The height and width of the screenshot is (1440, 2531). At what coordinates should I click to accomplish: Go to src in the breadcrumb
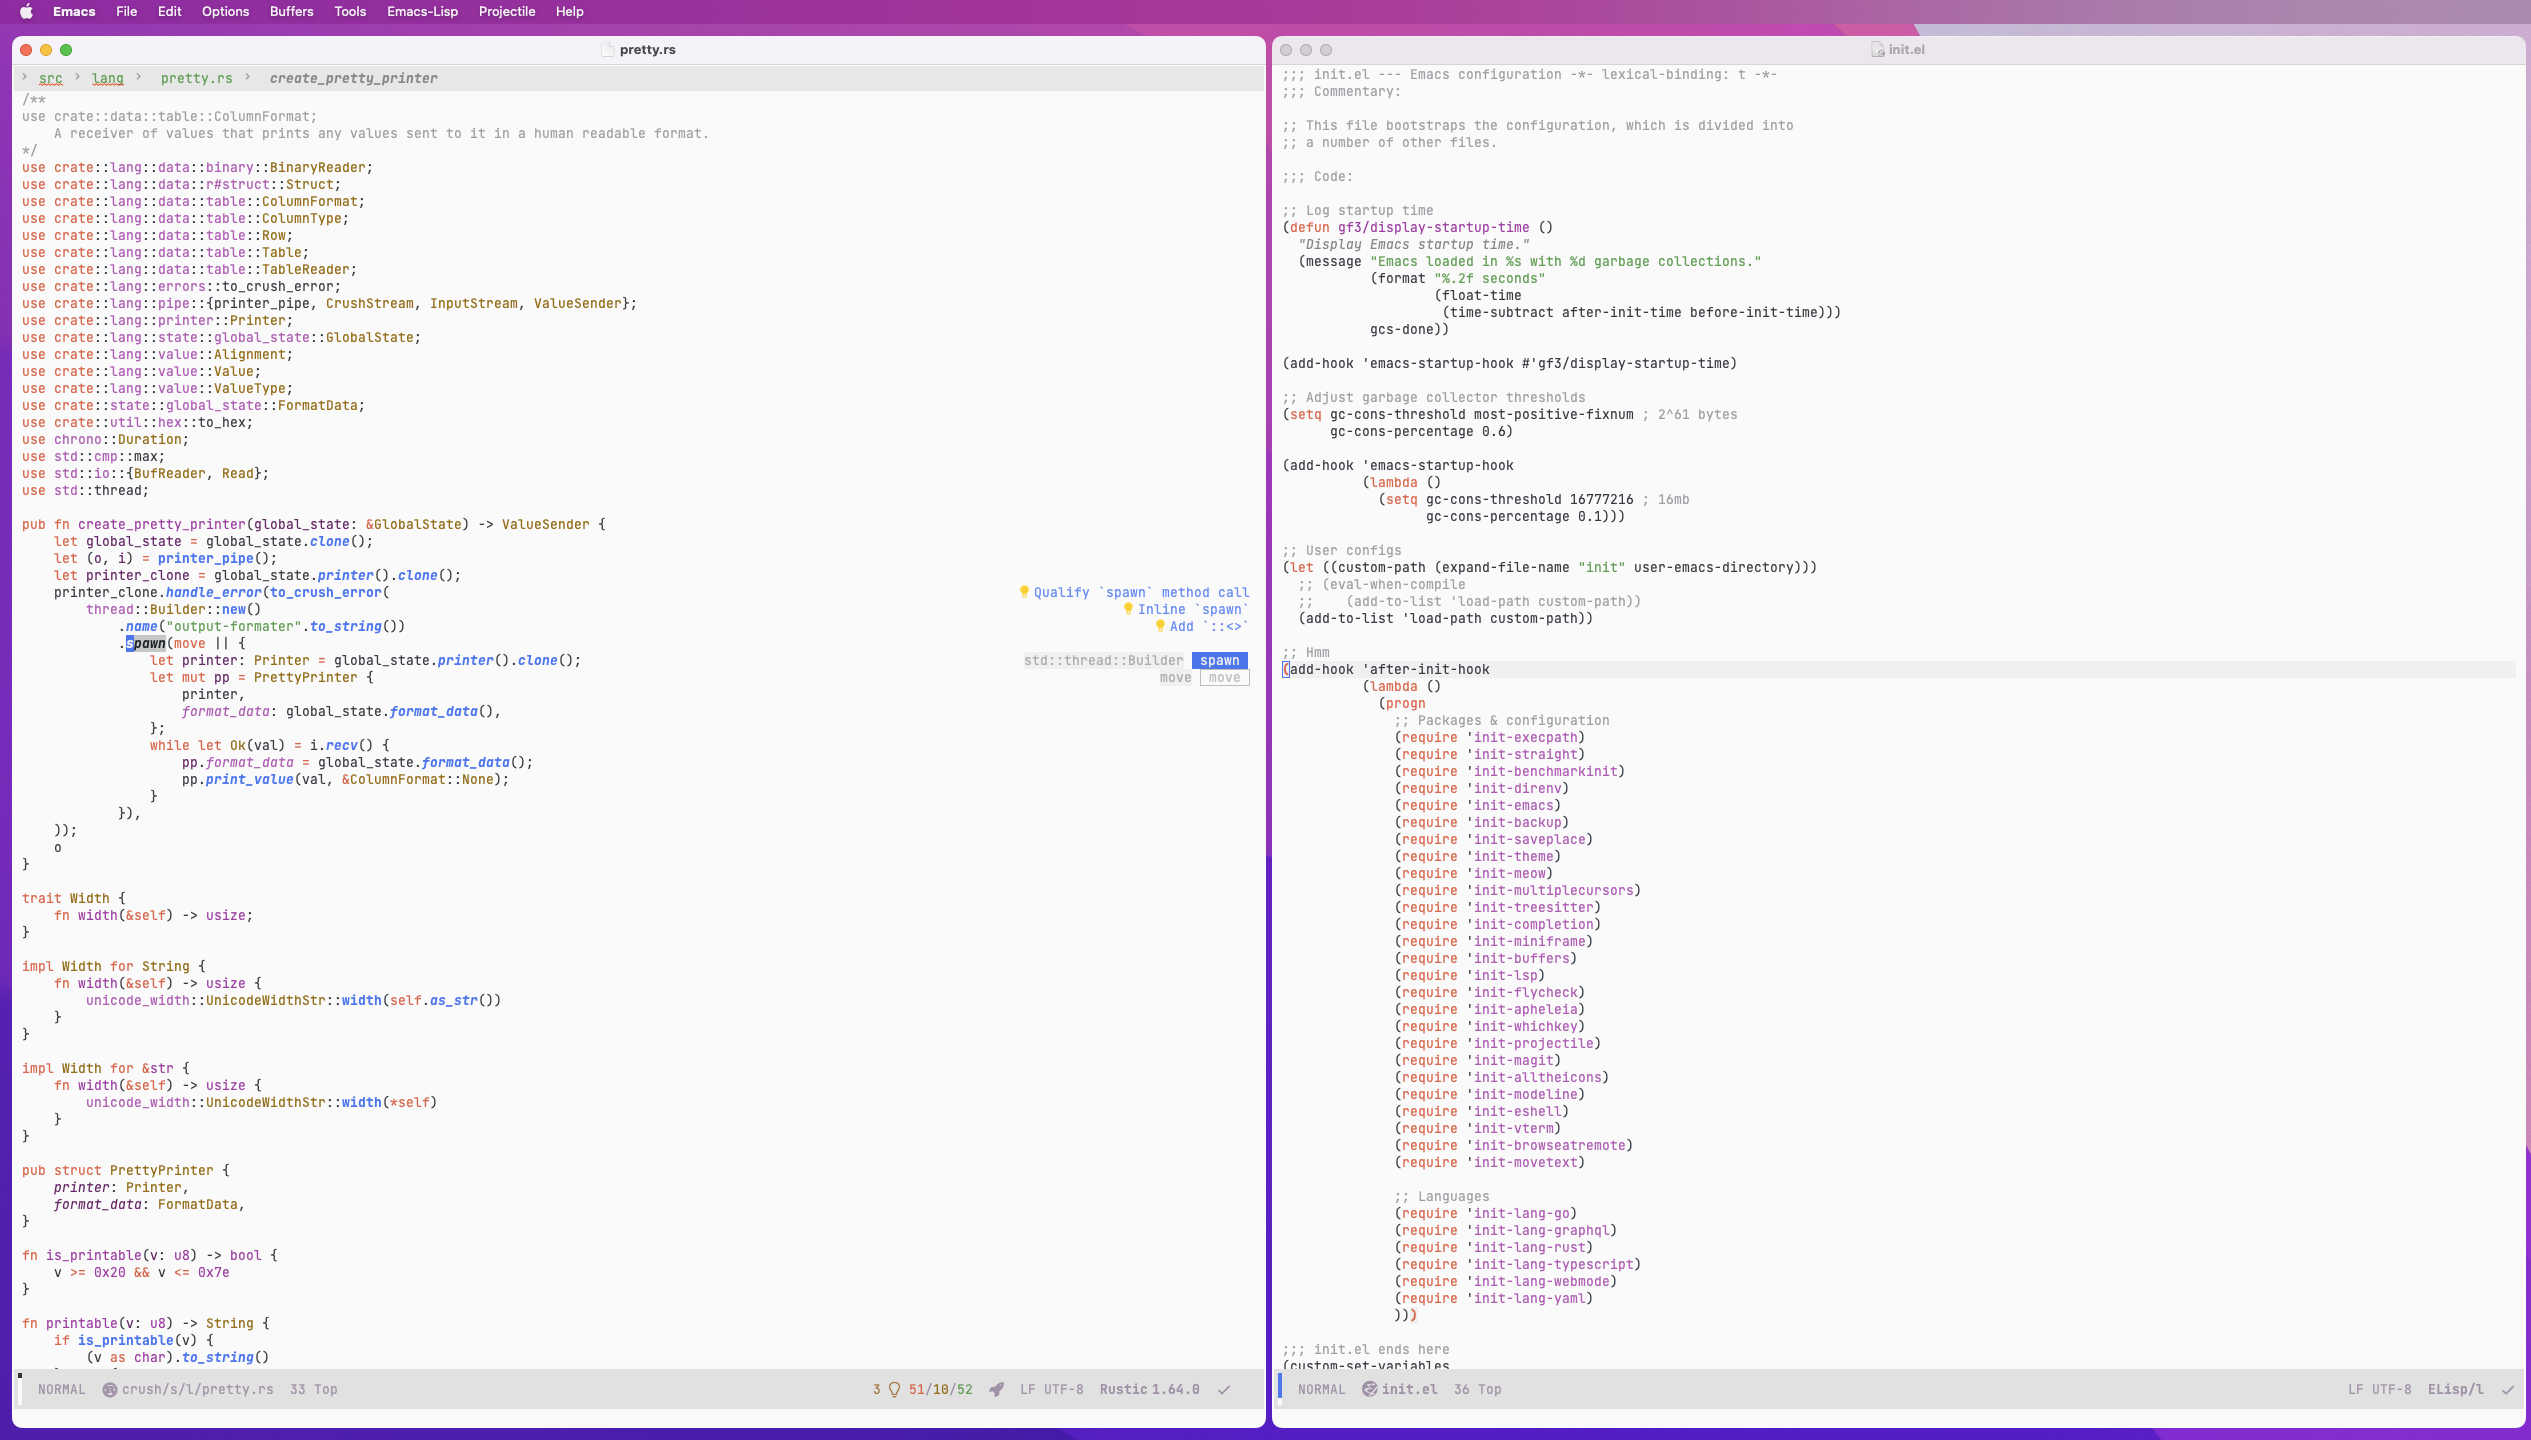[x=50, y=78]
